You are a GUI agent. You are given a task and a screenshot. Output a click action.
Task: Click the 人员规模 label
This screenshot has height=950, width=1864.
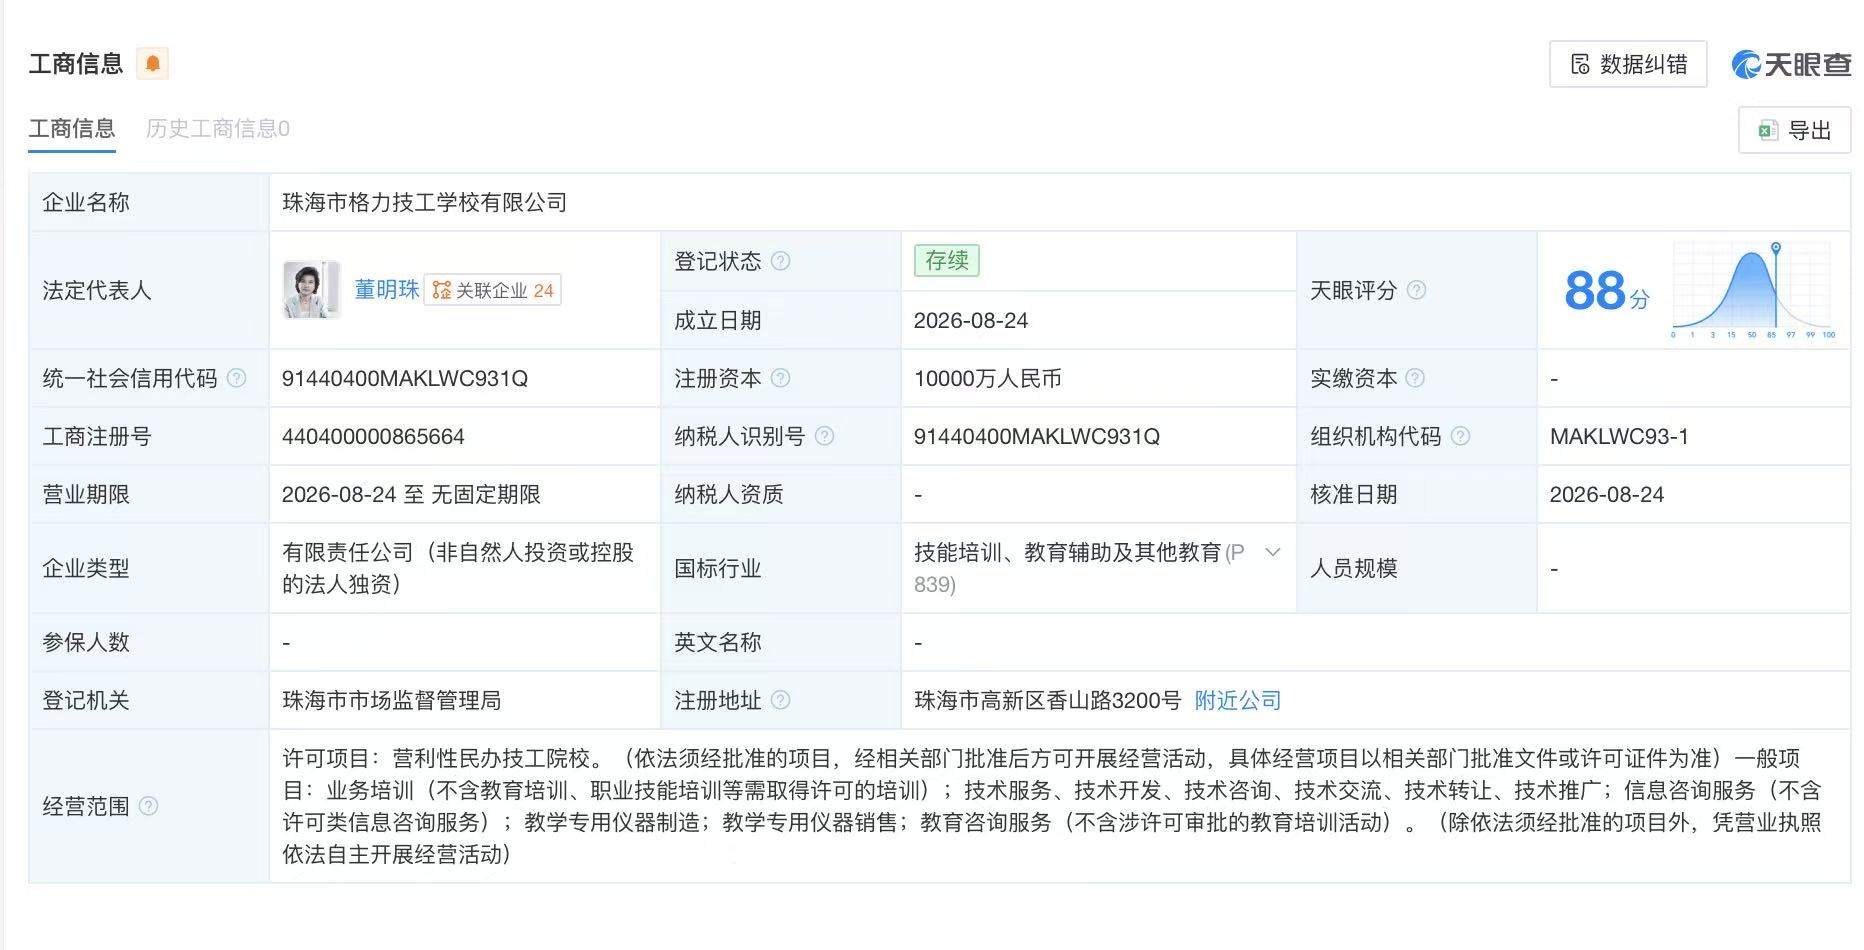(1354, 568)
